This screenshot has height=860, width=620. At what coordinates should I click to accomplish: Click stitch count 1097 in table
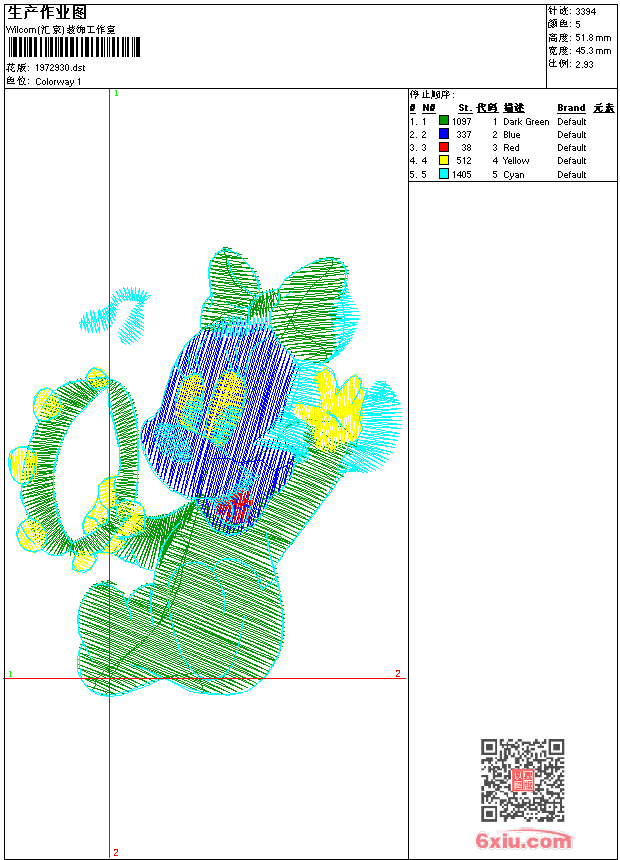pos(461,122)
